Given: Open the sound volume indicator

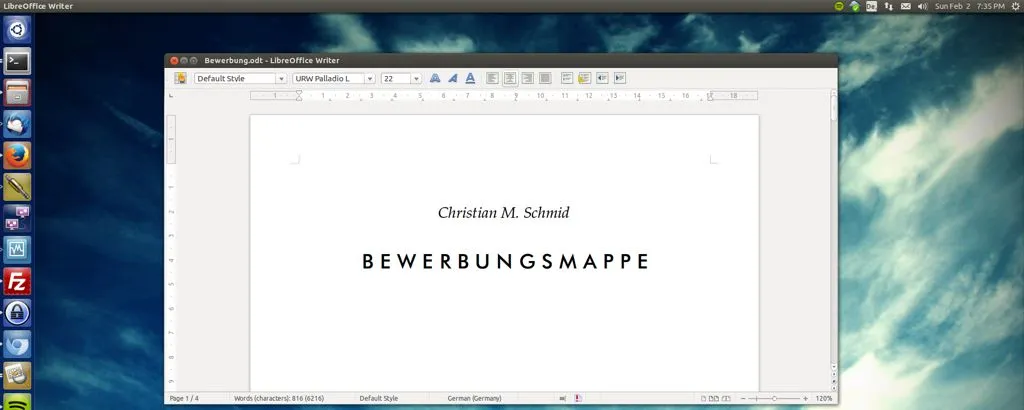Looking at the screenshot, I should pyautogui.click(x=922, y=6).
